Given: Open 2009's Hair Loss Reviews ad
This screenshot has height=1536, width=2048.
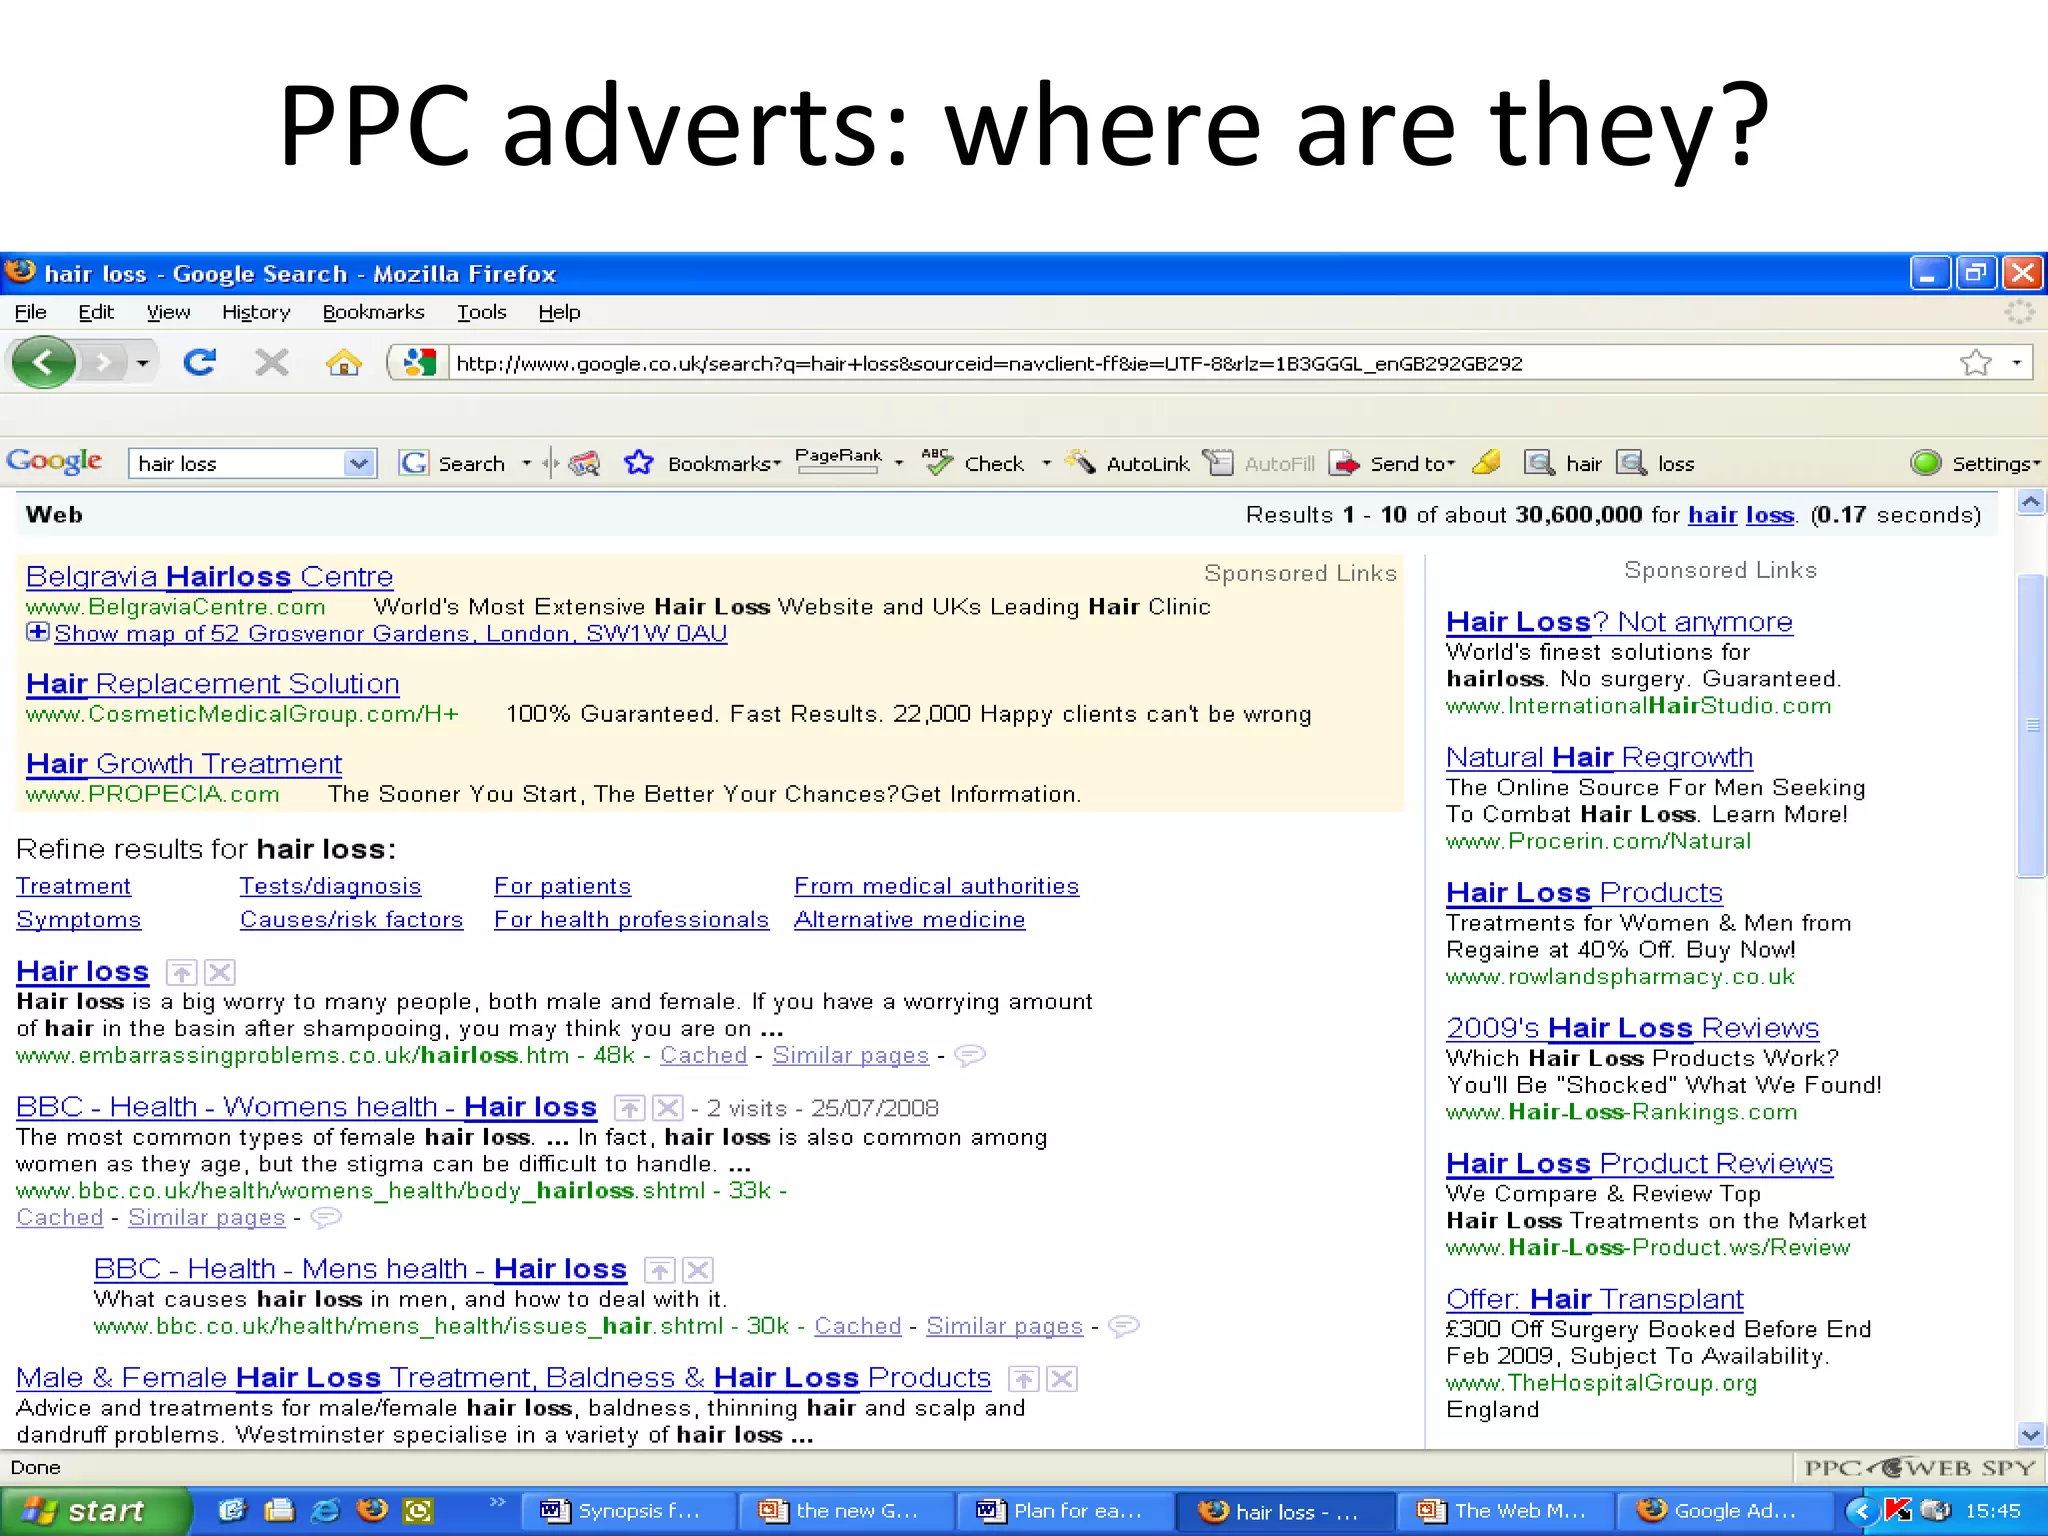Looking at the screenshot, I should (x=1632, y=1028).
